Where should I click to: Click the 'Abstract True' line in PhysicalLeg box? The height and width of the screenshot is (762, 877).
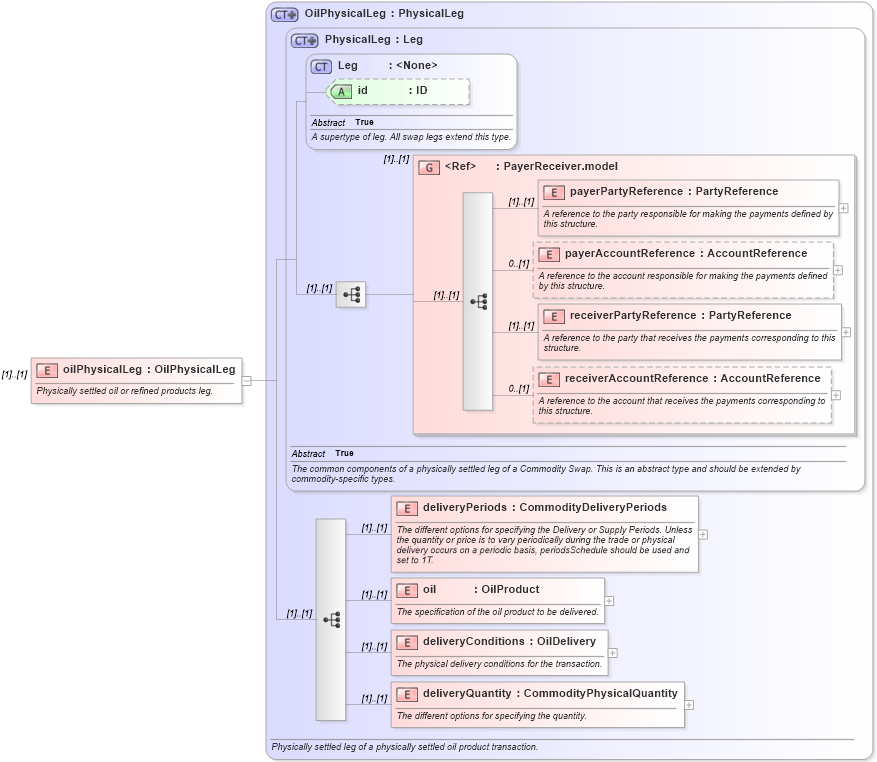[322, 454]
